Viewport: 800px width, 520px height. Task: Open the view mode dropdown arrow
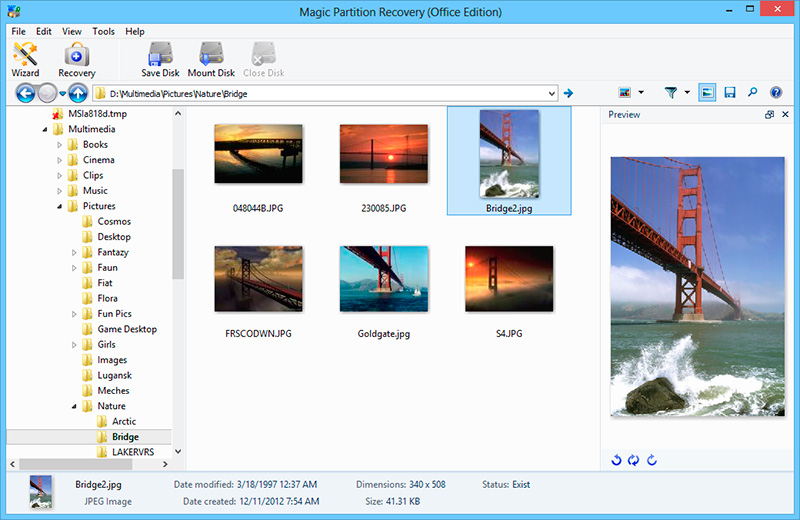click(x=641, y=92)
